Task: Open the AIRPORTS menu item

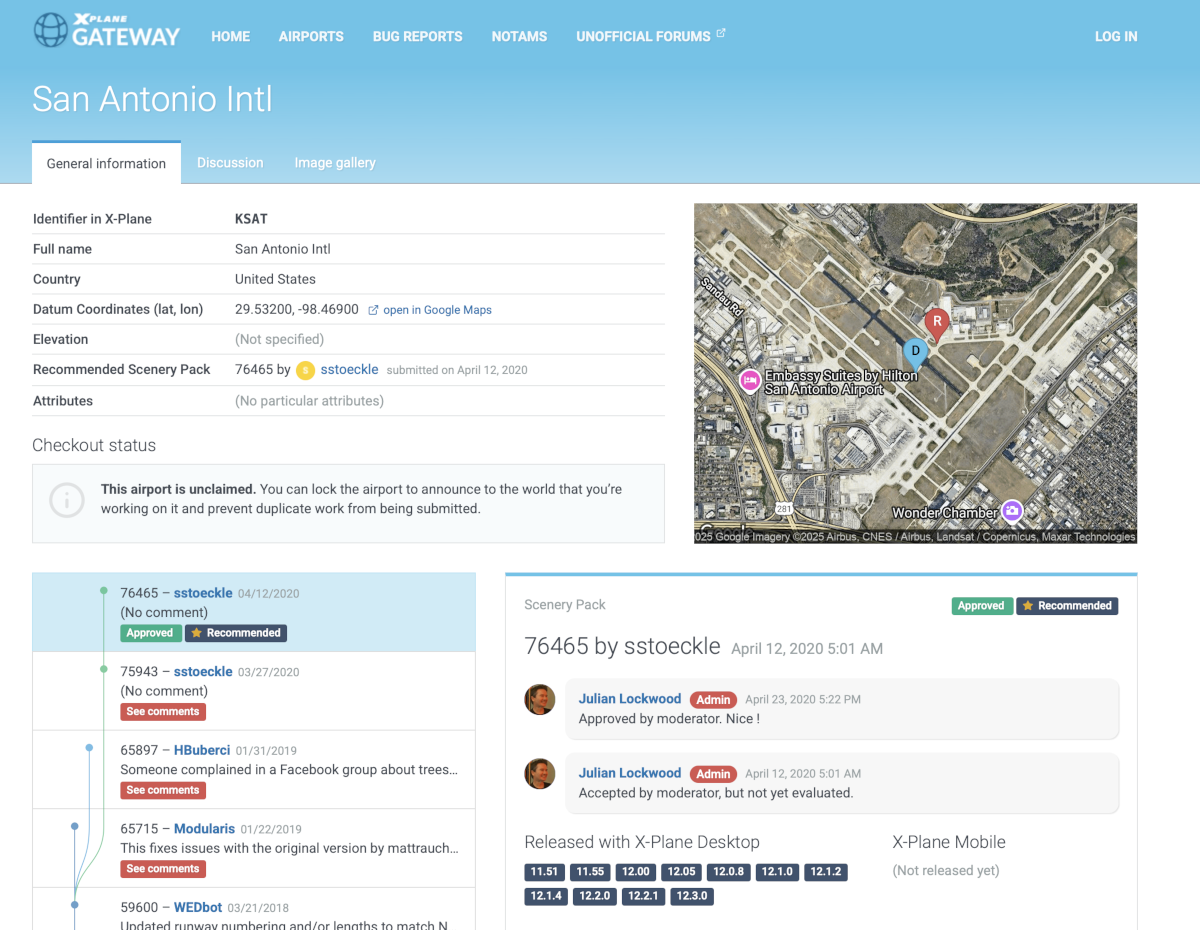Action: [x=311, y=36]
